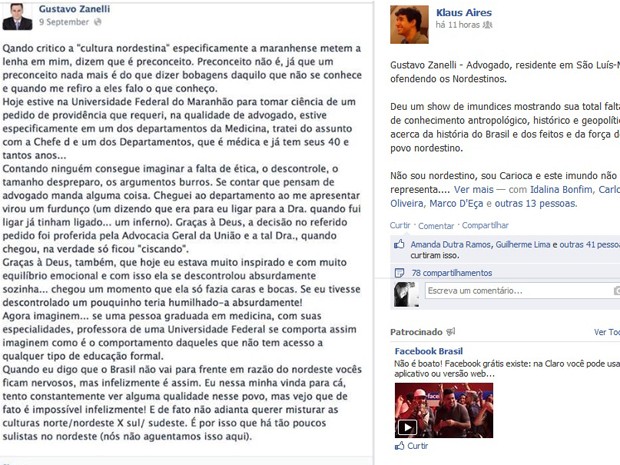The height and width of the screenshot is (465, 620).
Task: Open Gustavo Zanelli's profile picture
Action: point(17,17)
